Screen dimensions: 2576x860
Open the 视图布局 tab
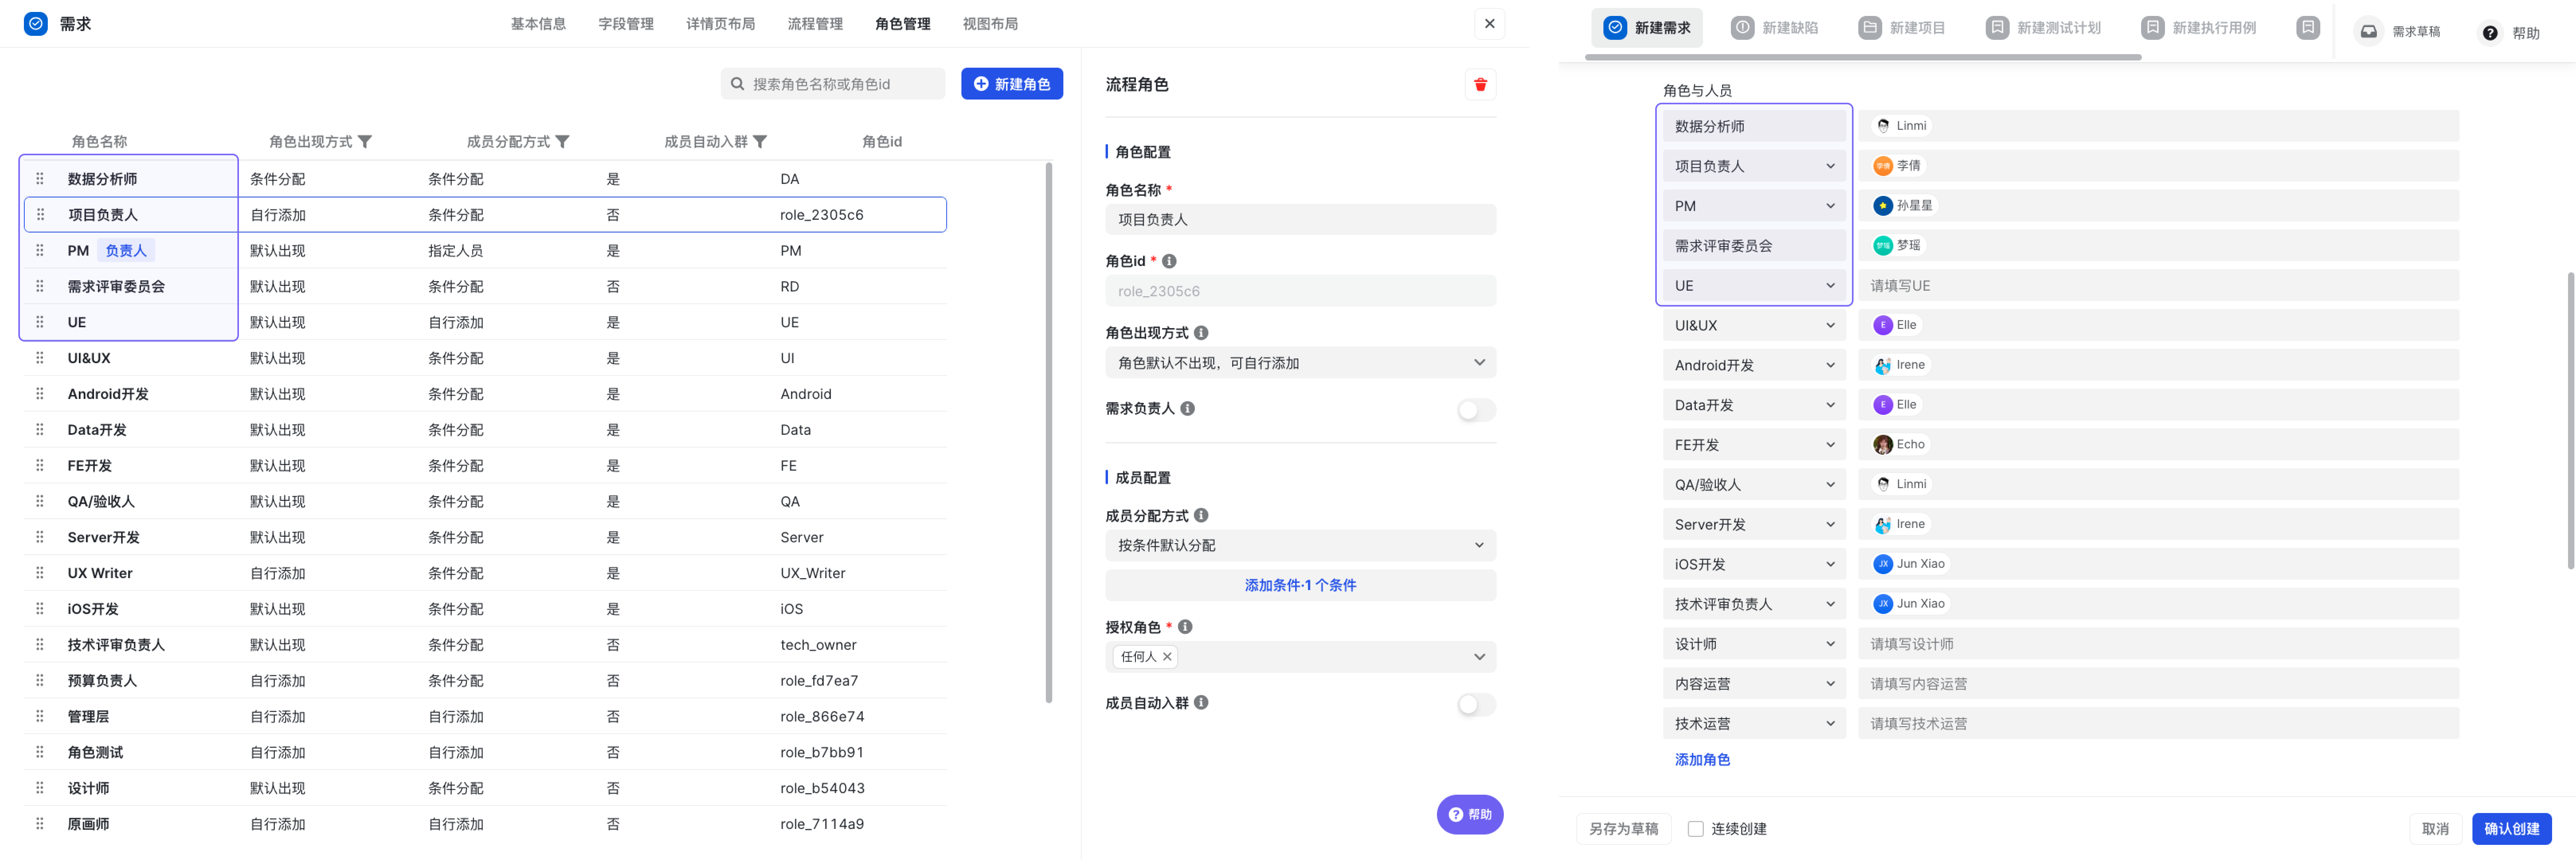(990, 24)
